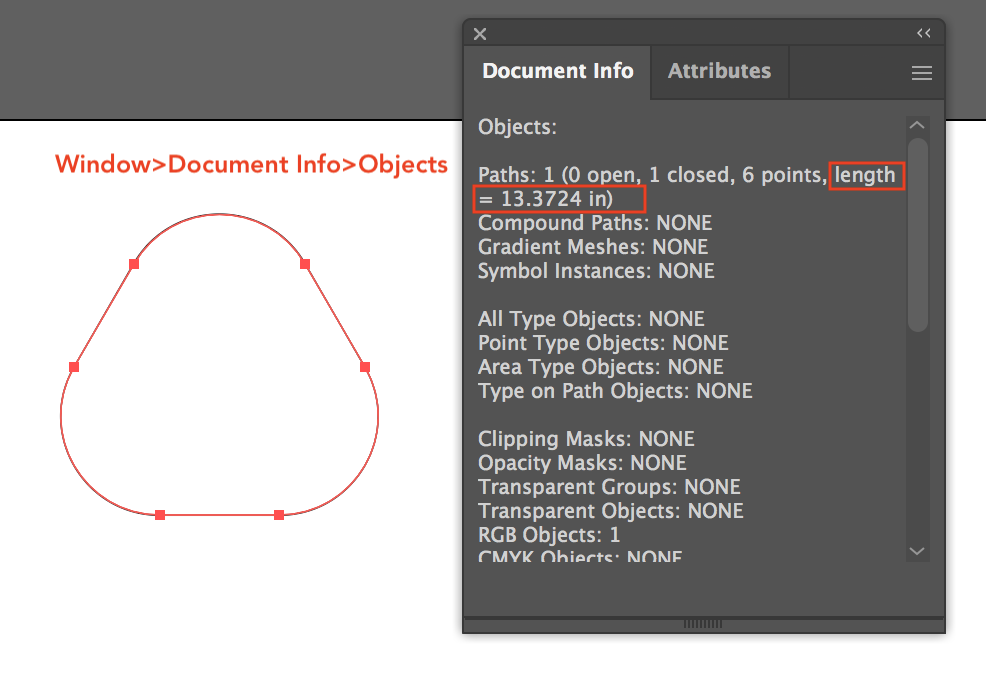
Task: Select the middle-right anchor point of shape
Action: (365, 367)
